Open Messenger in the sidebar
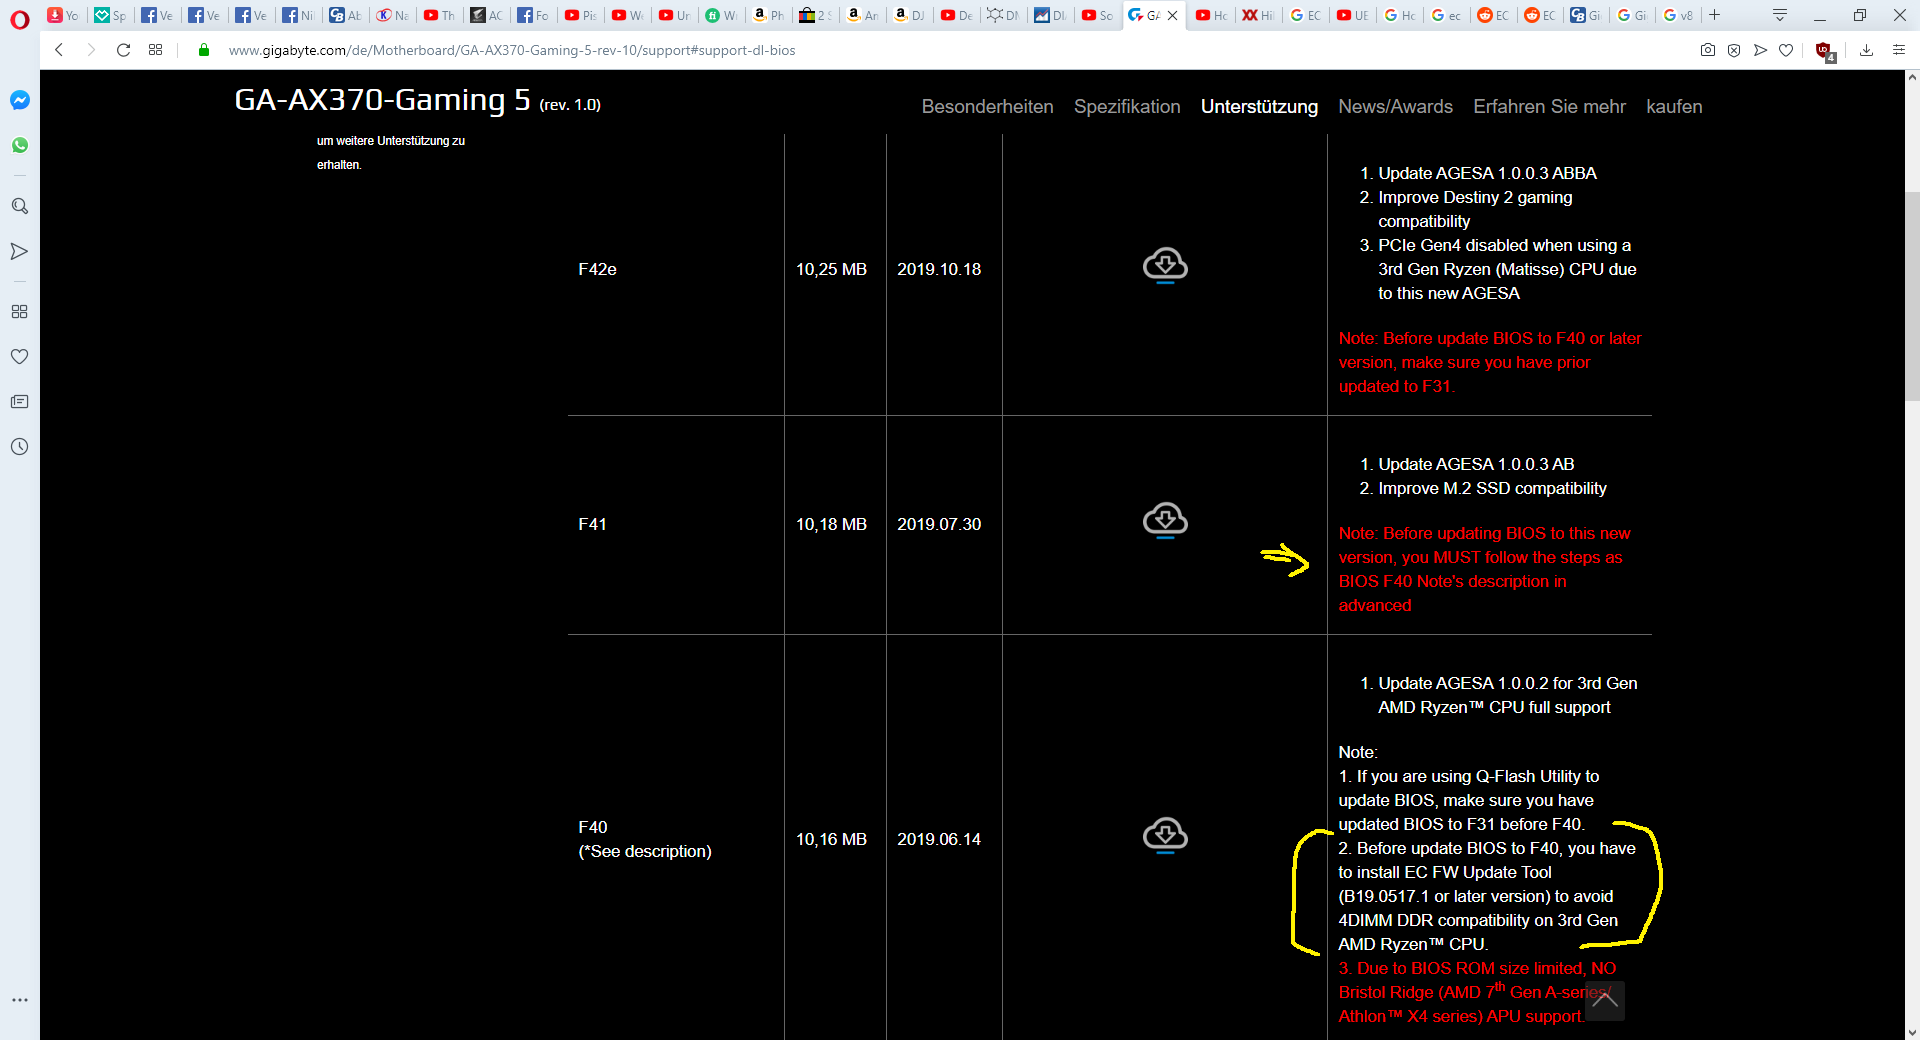Image resolution: width=1920 pixels, height=1040 pixels. [19, 100]
